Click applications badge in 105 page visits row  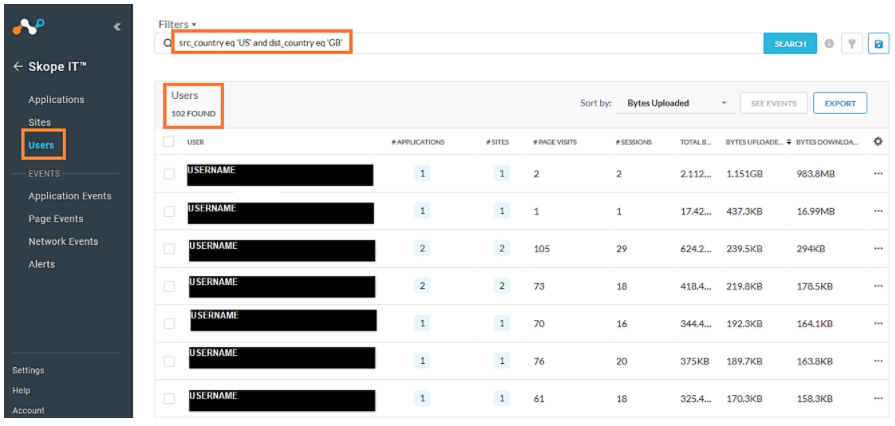click(422, 248)
